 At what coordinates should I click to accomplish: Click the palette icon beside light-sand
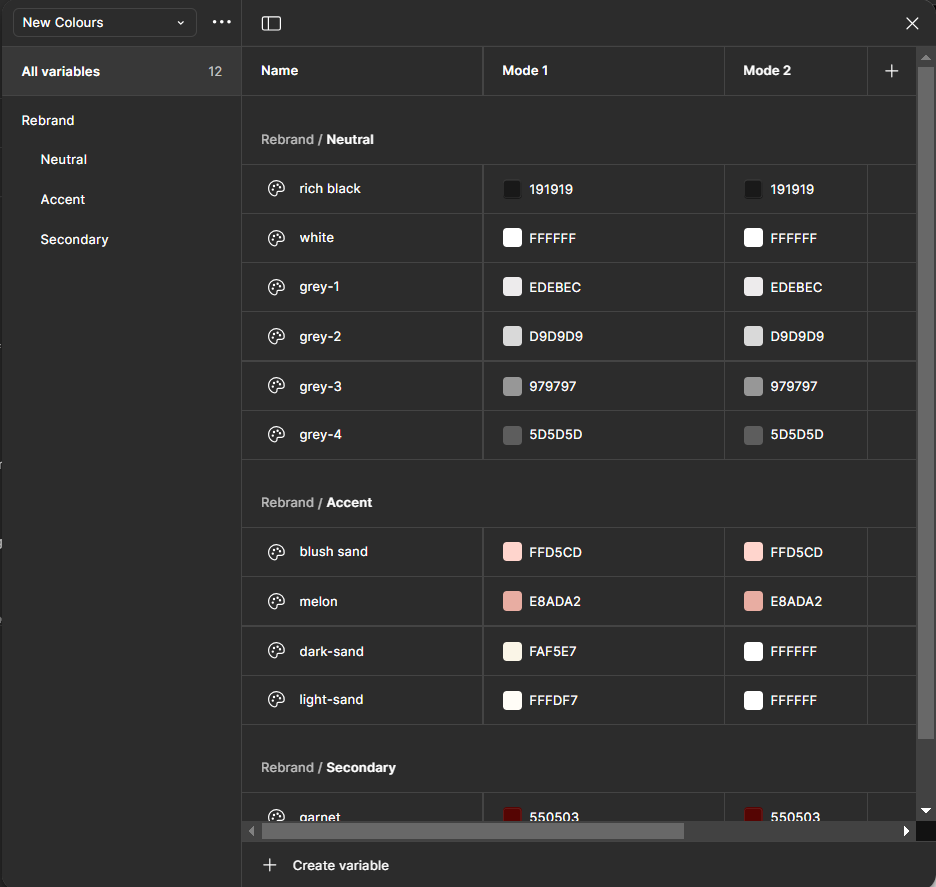(x=277, y=700)
